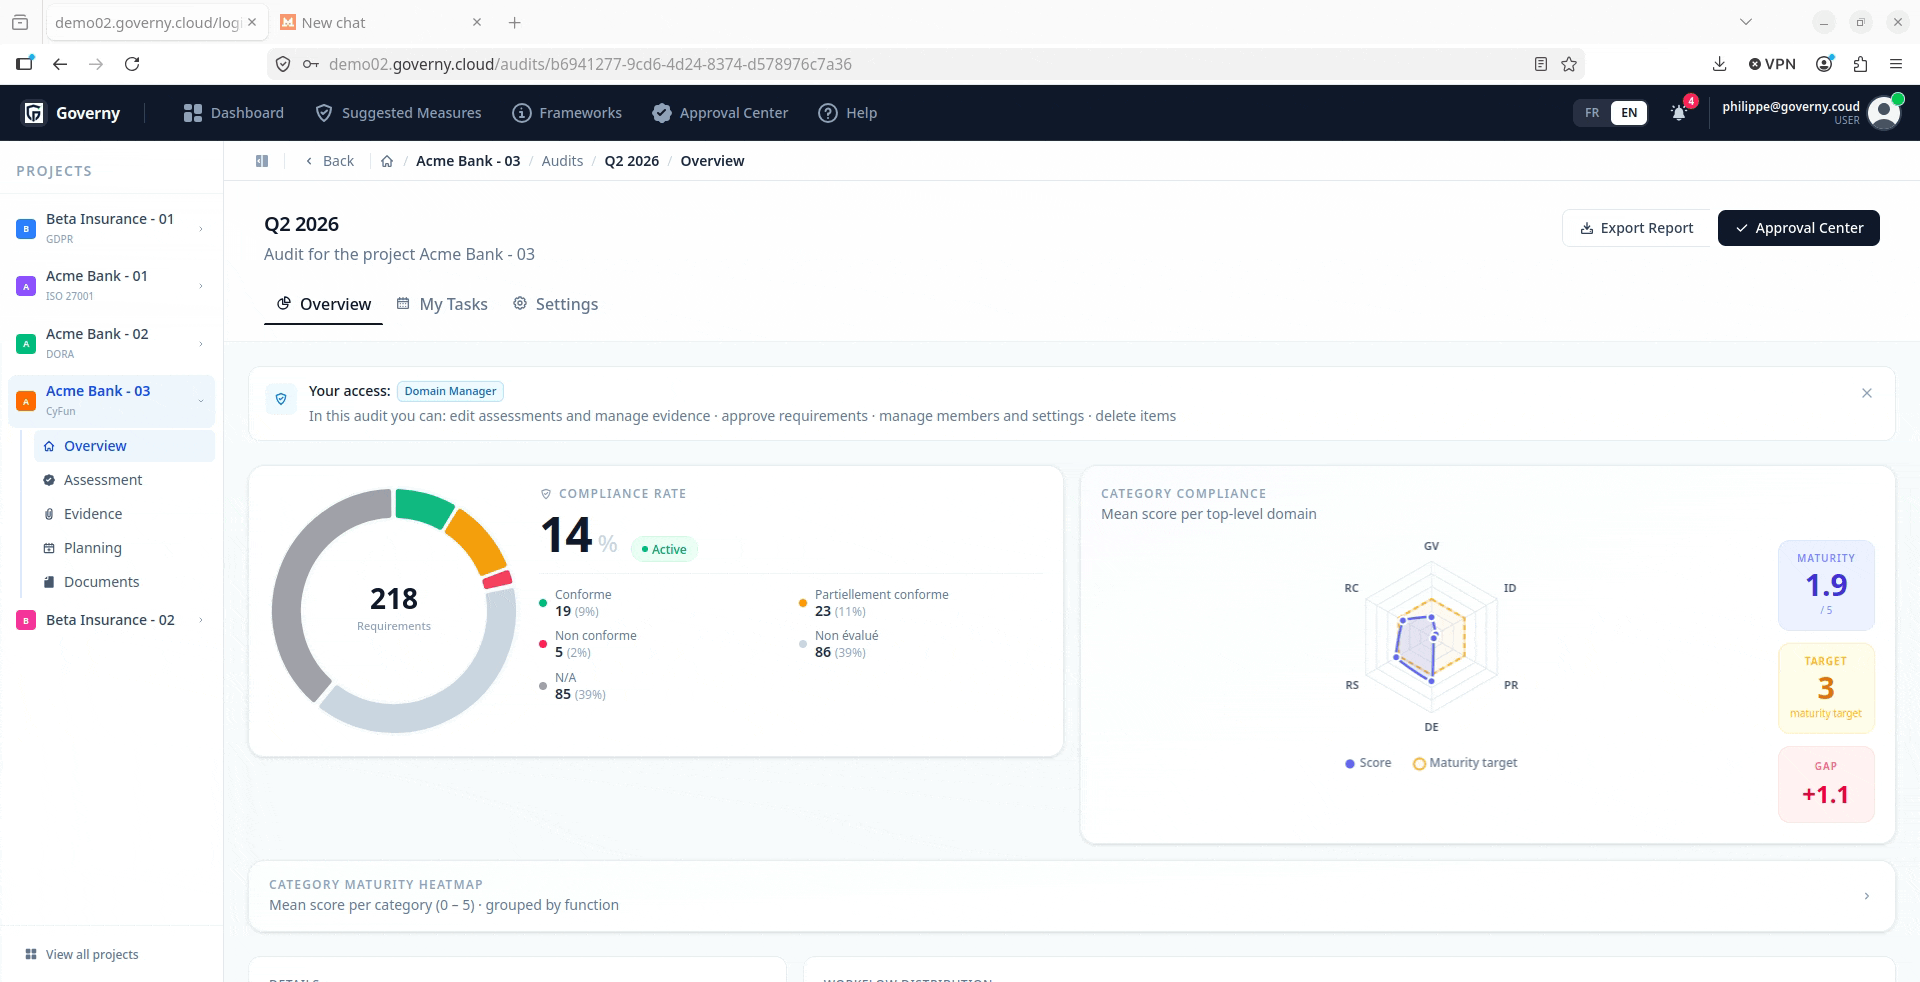
Task: Switch to My Tasks tab
Action: coord(442,304)
